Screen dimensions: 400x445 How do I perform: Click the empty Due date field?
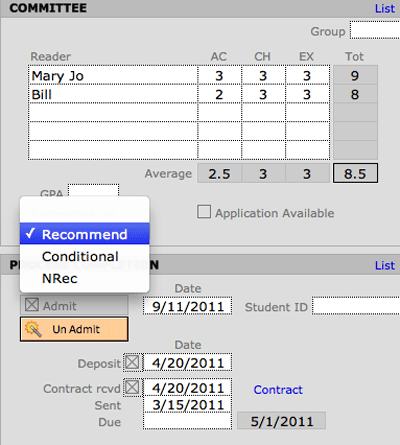pyautogui.click(x=188, y=421)
